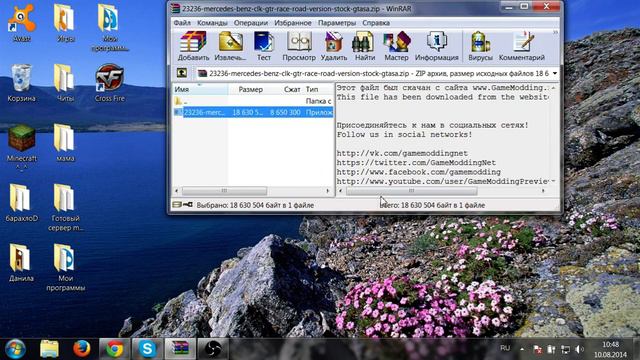The width and height of the screenshot is (640, 360).
Task: Open File Explorer from taskbar
Action: [49, 349]
